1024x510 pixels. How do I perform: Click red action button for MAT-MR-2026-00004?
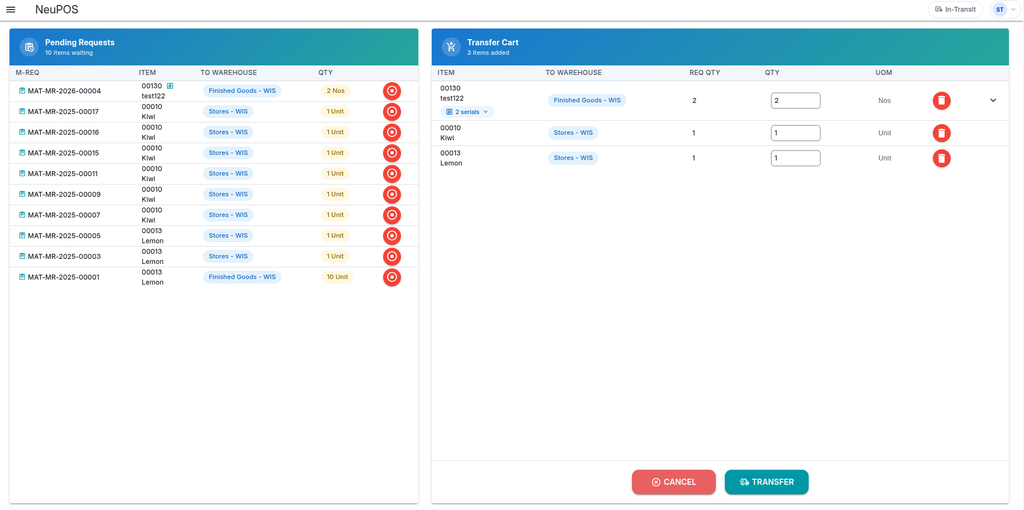pyautogui.click(x=392, y=91)
